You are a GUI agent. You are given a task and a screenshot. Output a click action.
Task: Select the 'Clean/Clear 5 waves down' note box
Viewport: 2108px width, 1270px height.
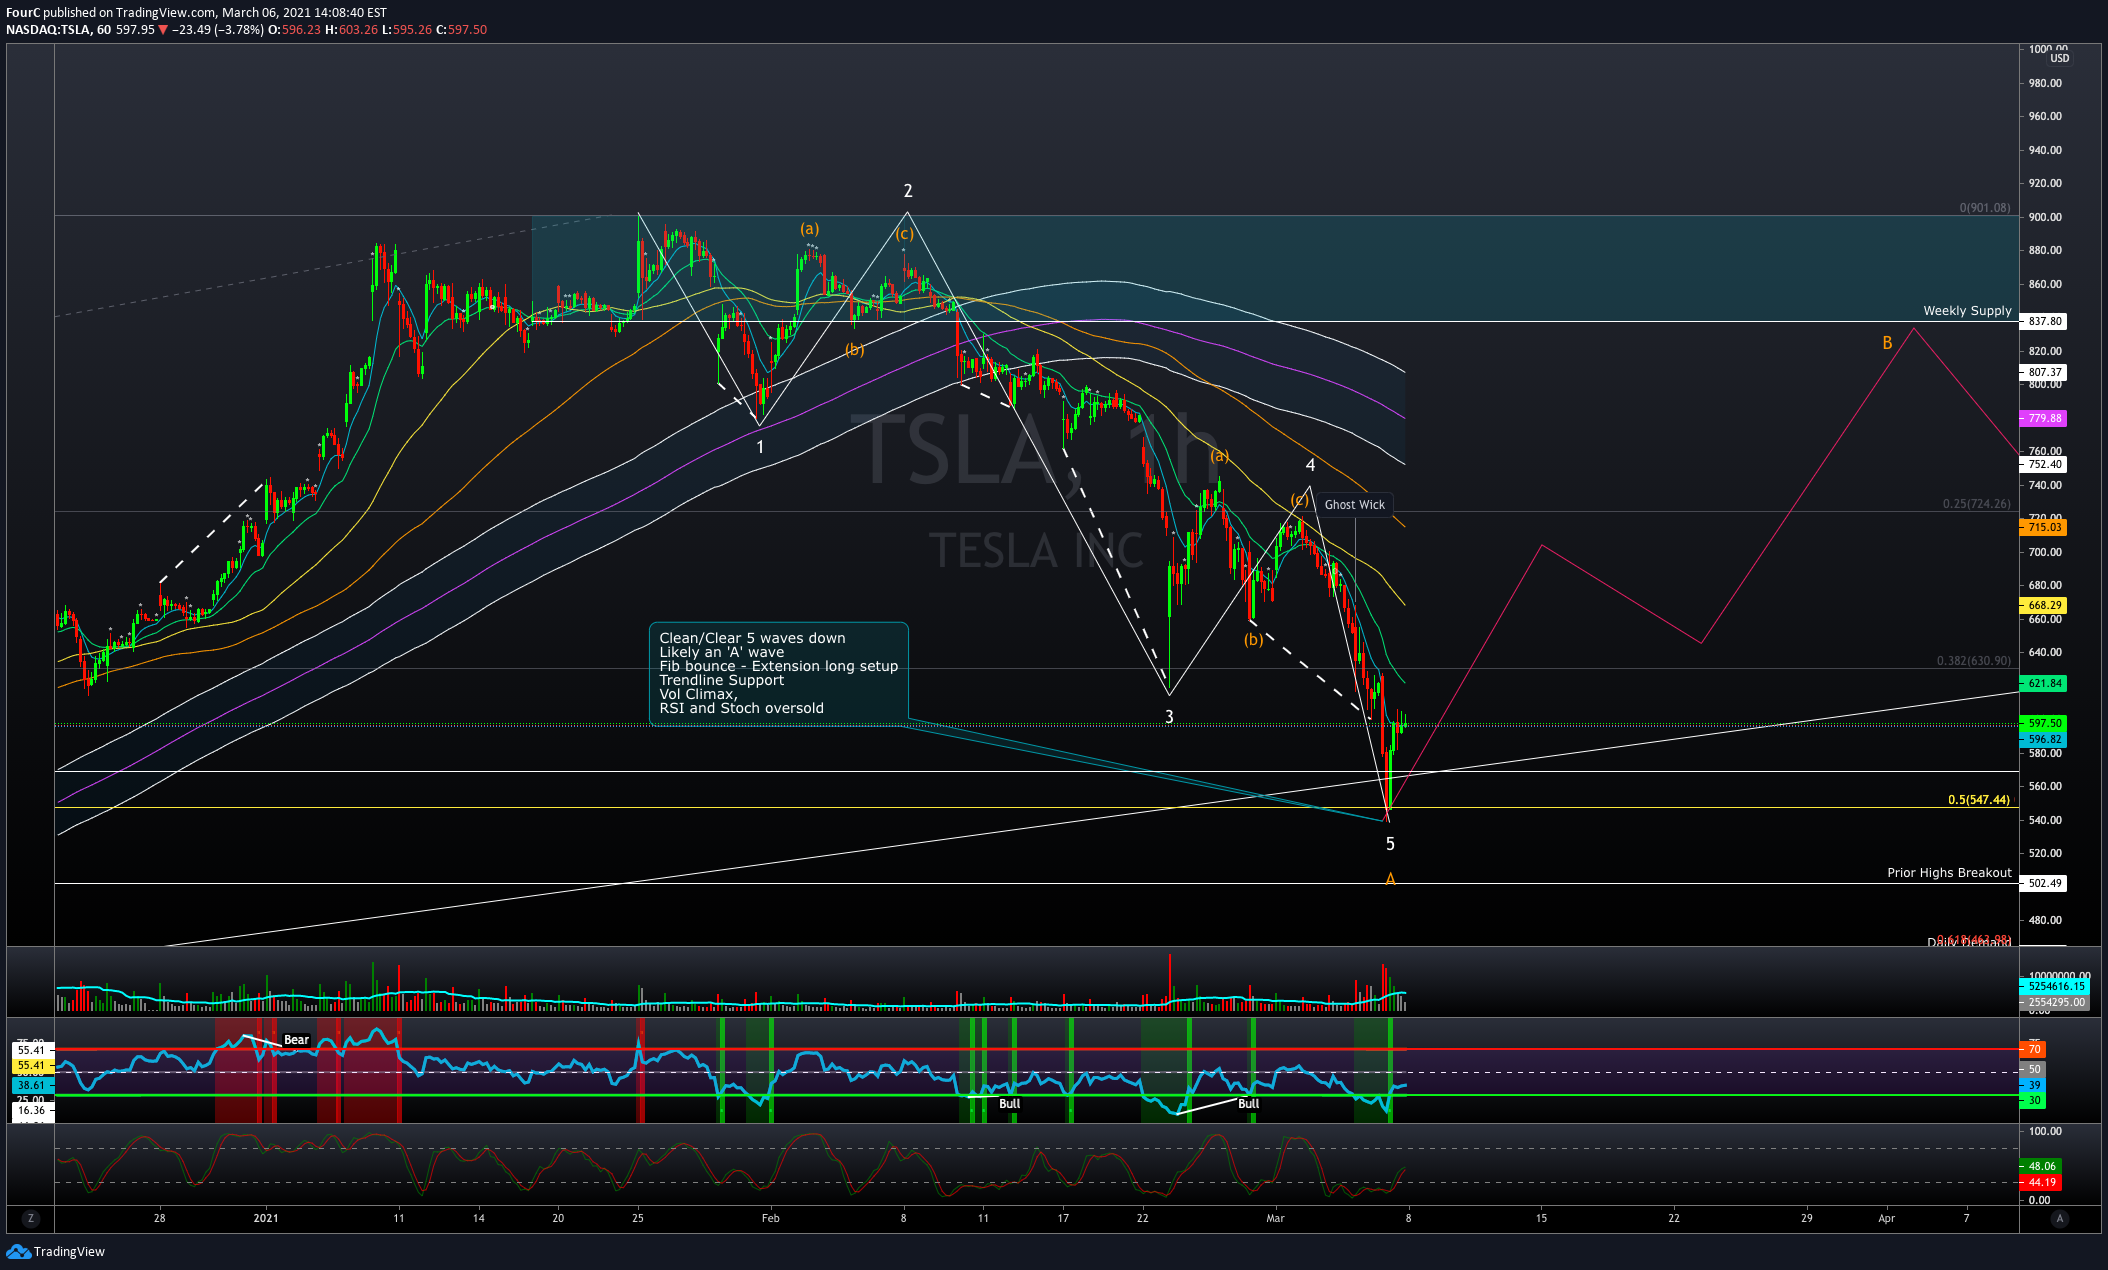pos(779,673)
